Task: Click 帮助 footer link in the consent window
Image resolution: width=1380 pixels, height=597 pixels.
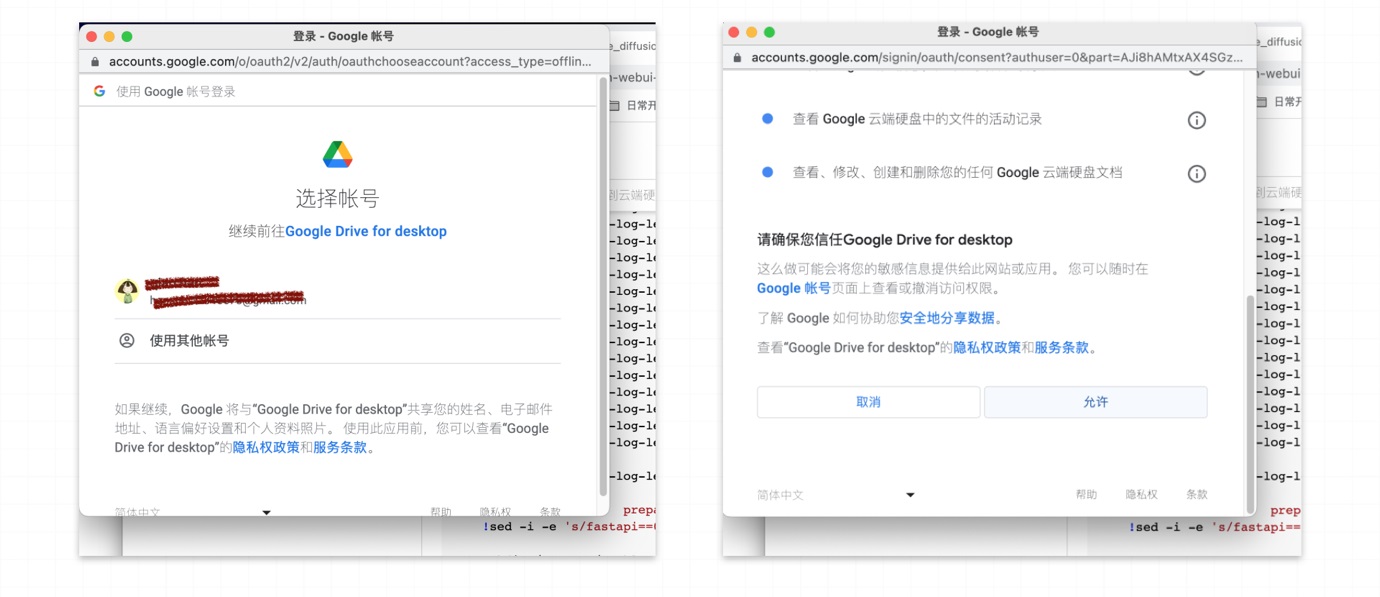Action: 1086,495
